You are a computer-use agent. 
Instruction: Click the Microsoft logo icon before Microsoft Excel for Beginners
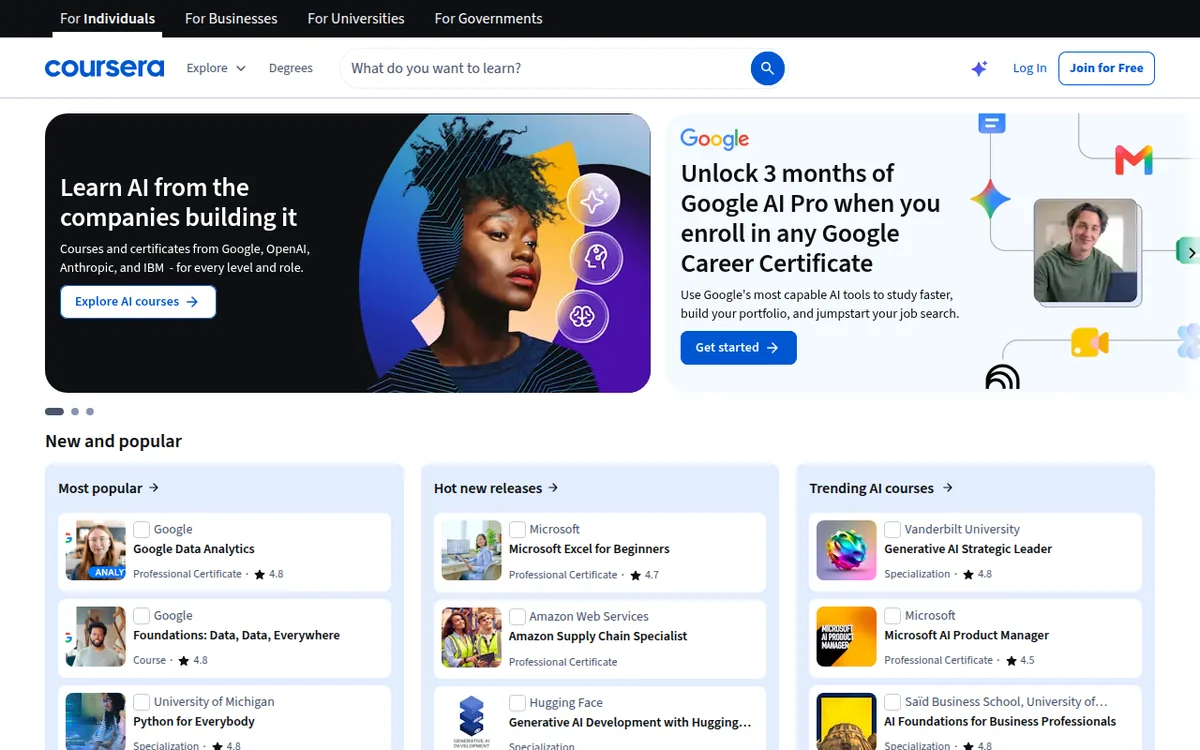(517, 529)
